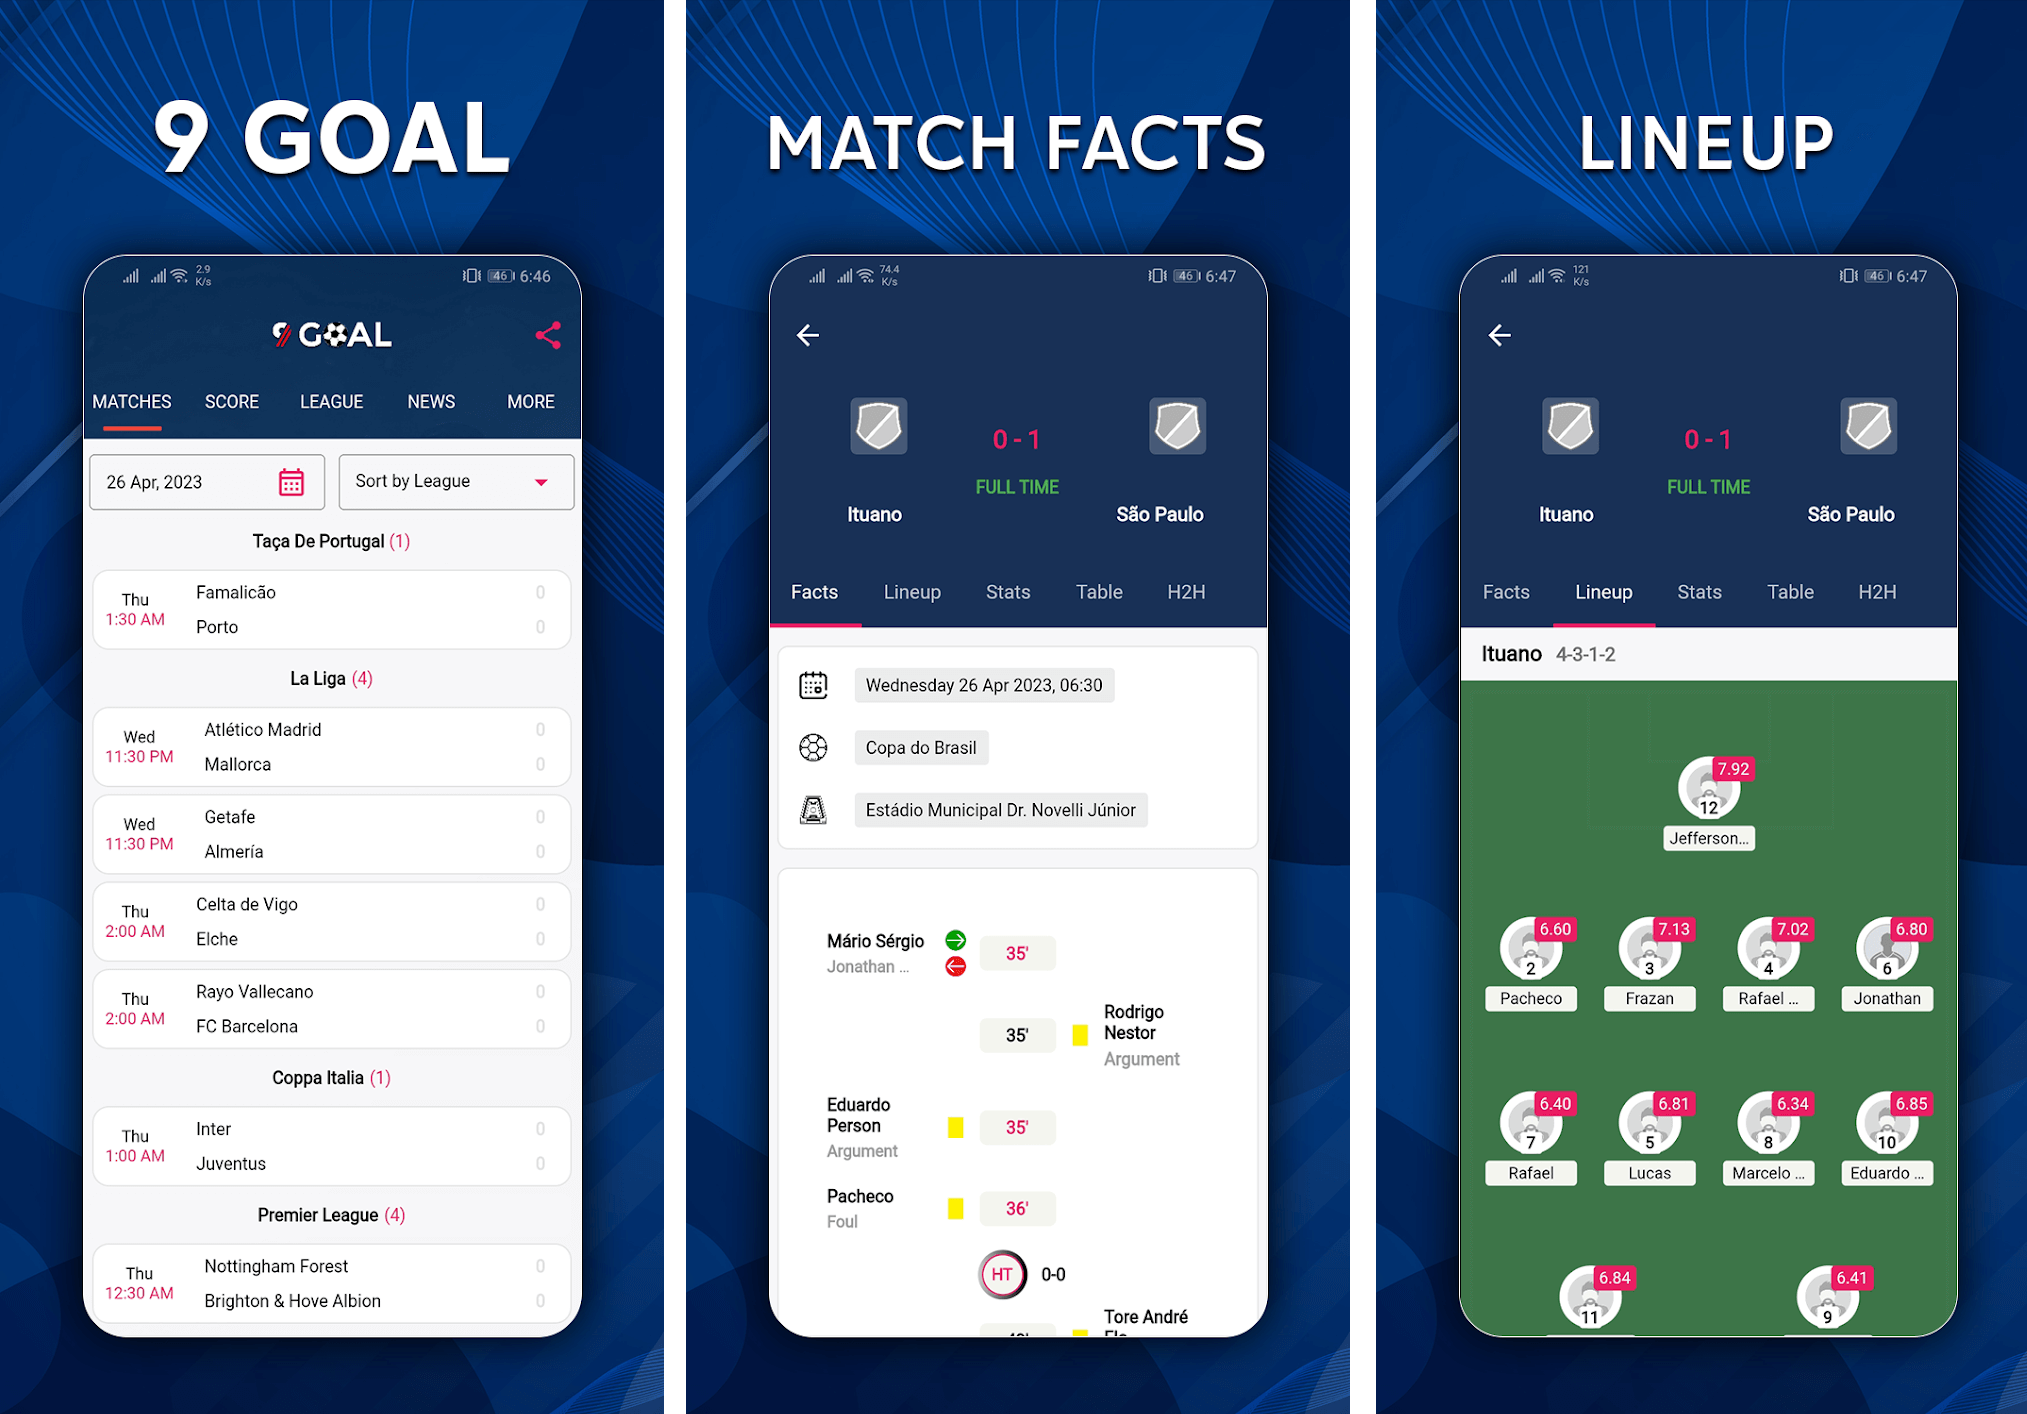Tap the share icon in top right
This screenshot has width=2027, height=1414.
point(550,334)
